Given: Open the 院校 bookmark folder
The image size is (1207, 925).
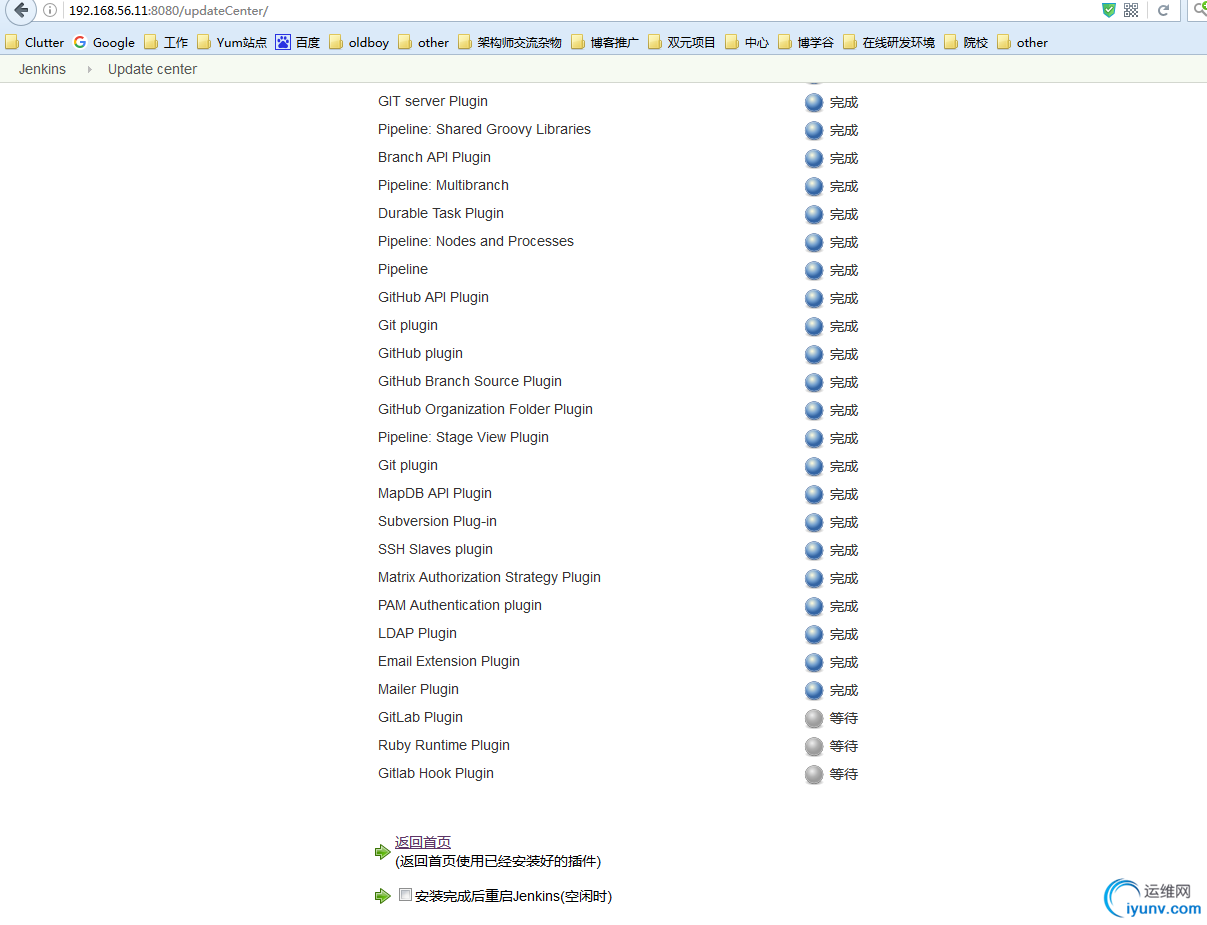Looking at the screenshot, I should [966, 42].
